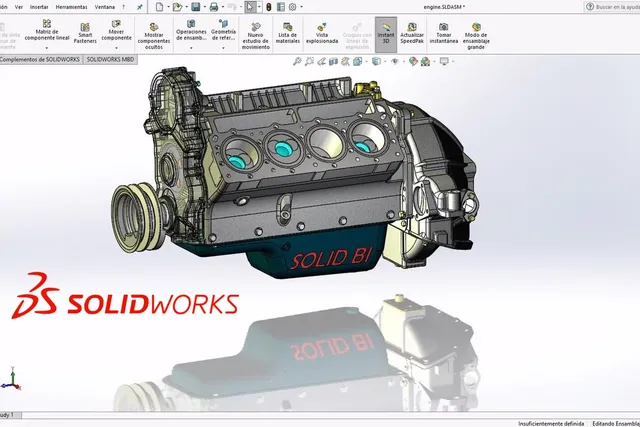This screenshot has height=427, width=640.
Task: Click Previous View icon in view toolbar
Action: click(x=322, y=61)
